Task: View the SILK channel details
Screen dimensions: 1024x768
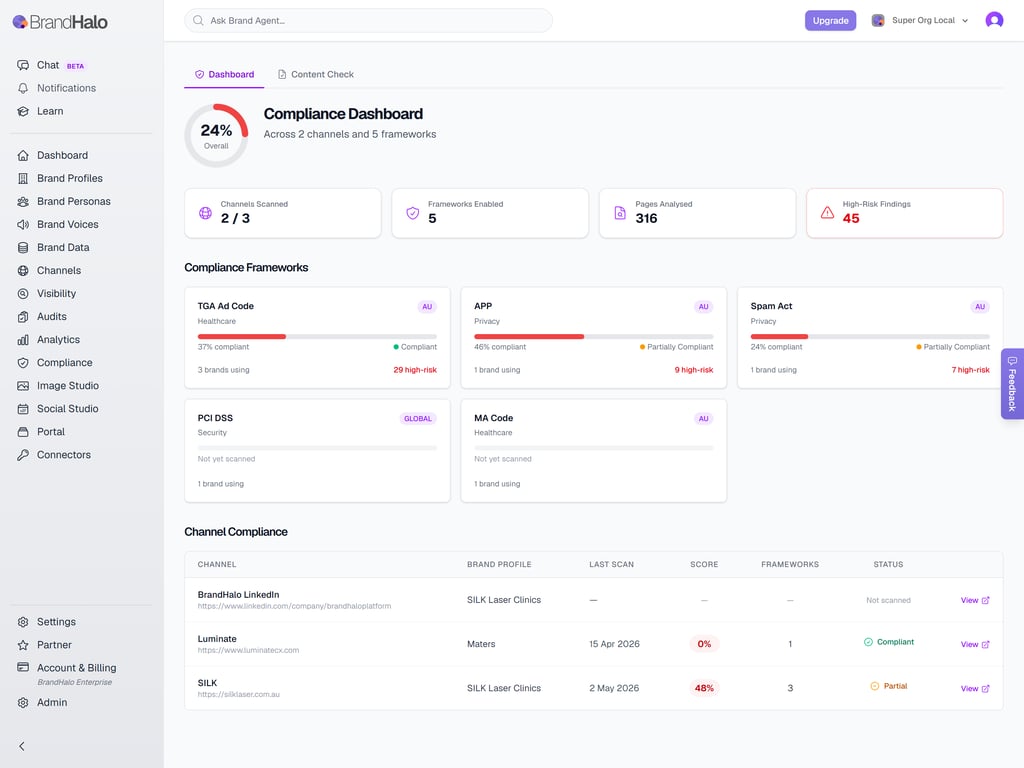Action: pos(974,688)
